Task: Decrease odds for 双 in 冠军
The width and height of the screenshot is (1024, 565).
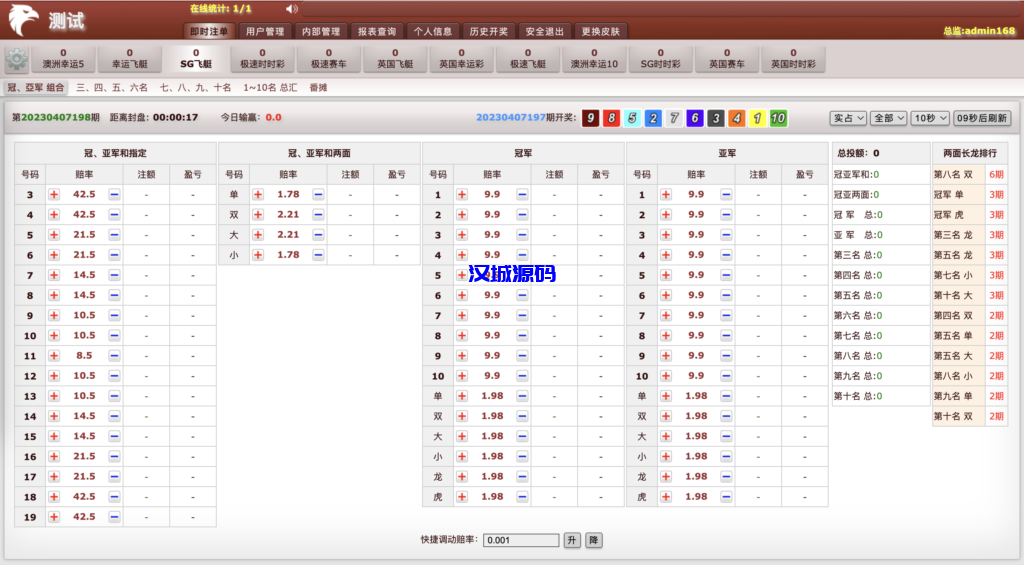Action: point(522,416)
